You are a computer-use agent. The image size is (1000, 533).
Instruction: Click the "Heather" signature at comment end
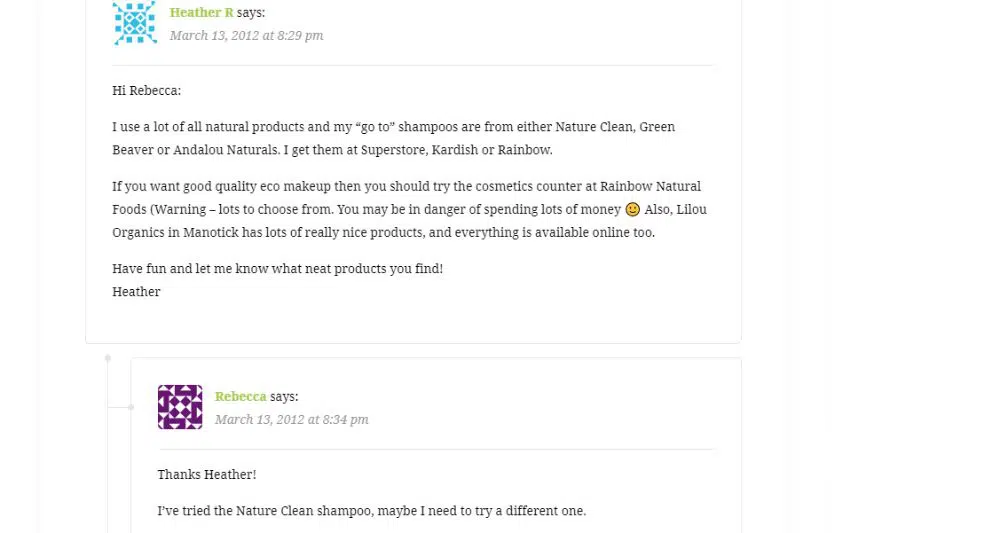[136, 292]
